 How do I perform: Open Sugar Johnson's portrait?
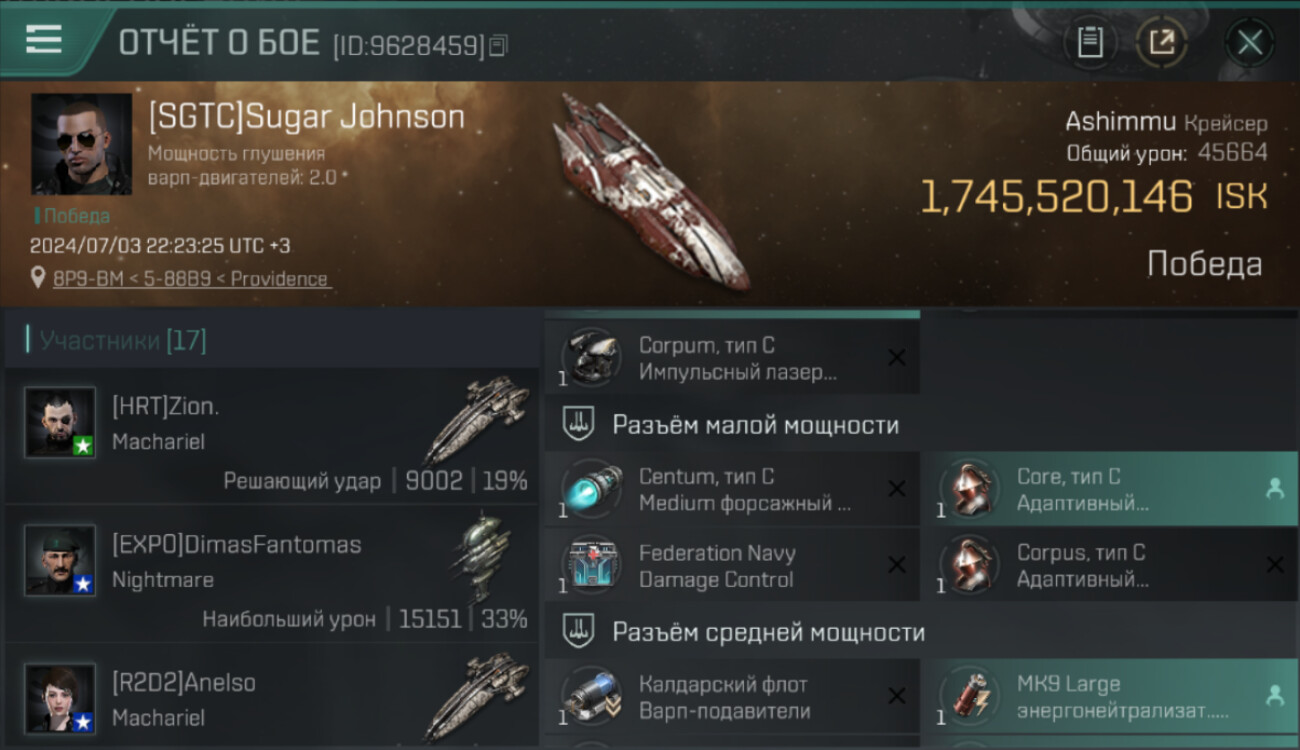[81, 144]
